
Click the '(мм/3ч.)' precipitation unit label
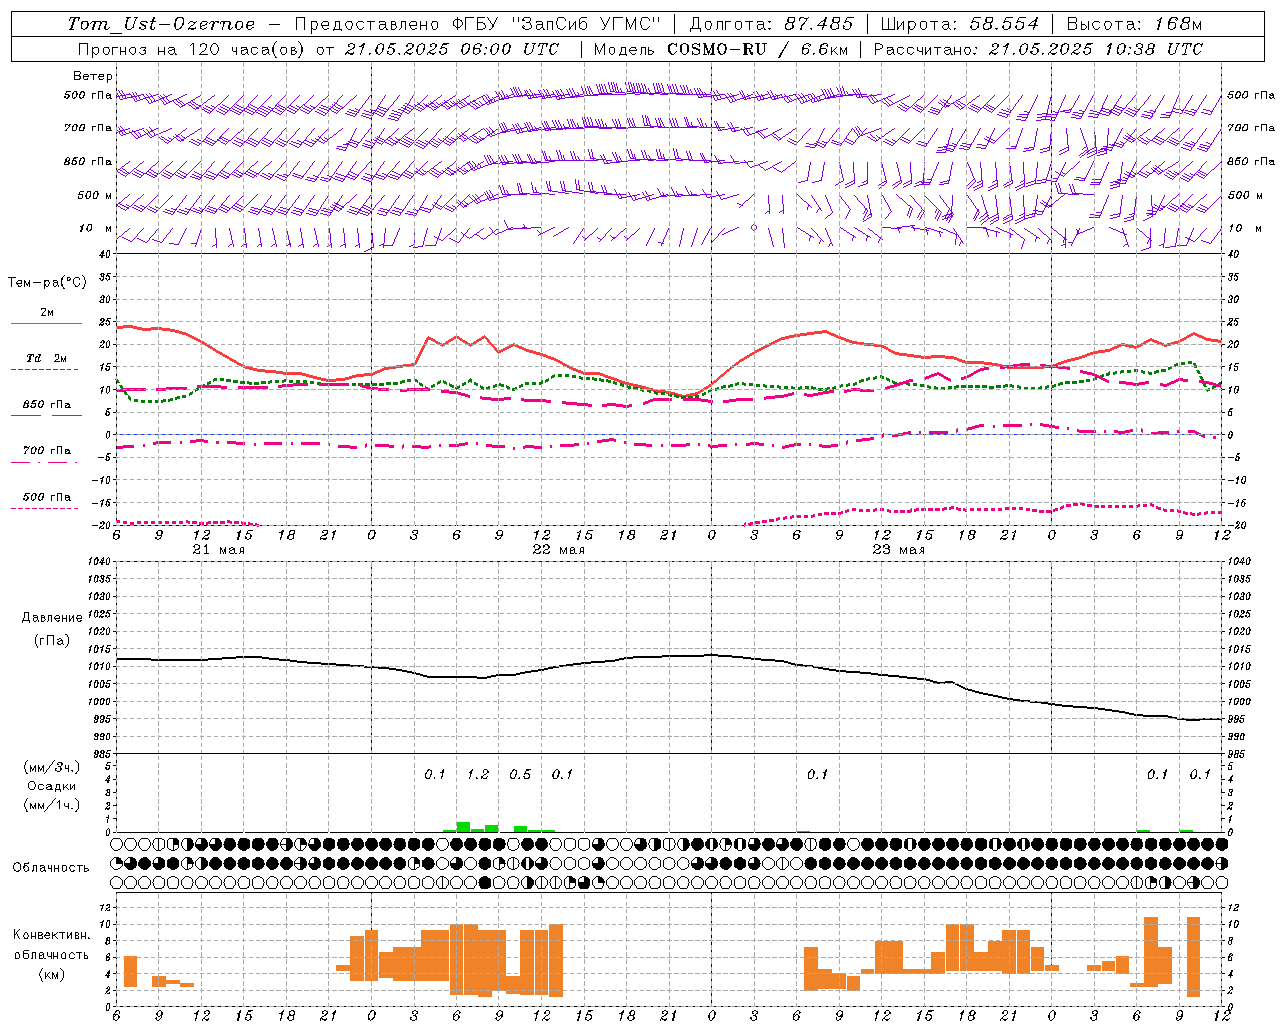52,767
